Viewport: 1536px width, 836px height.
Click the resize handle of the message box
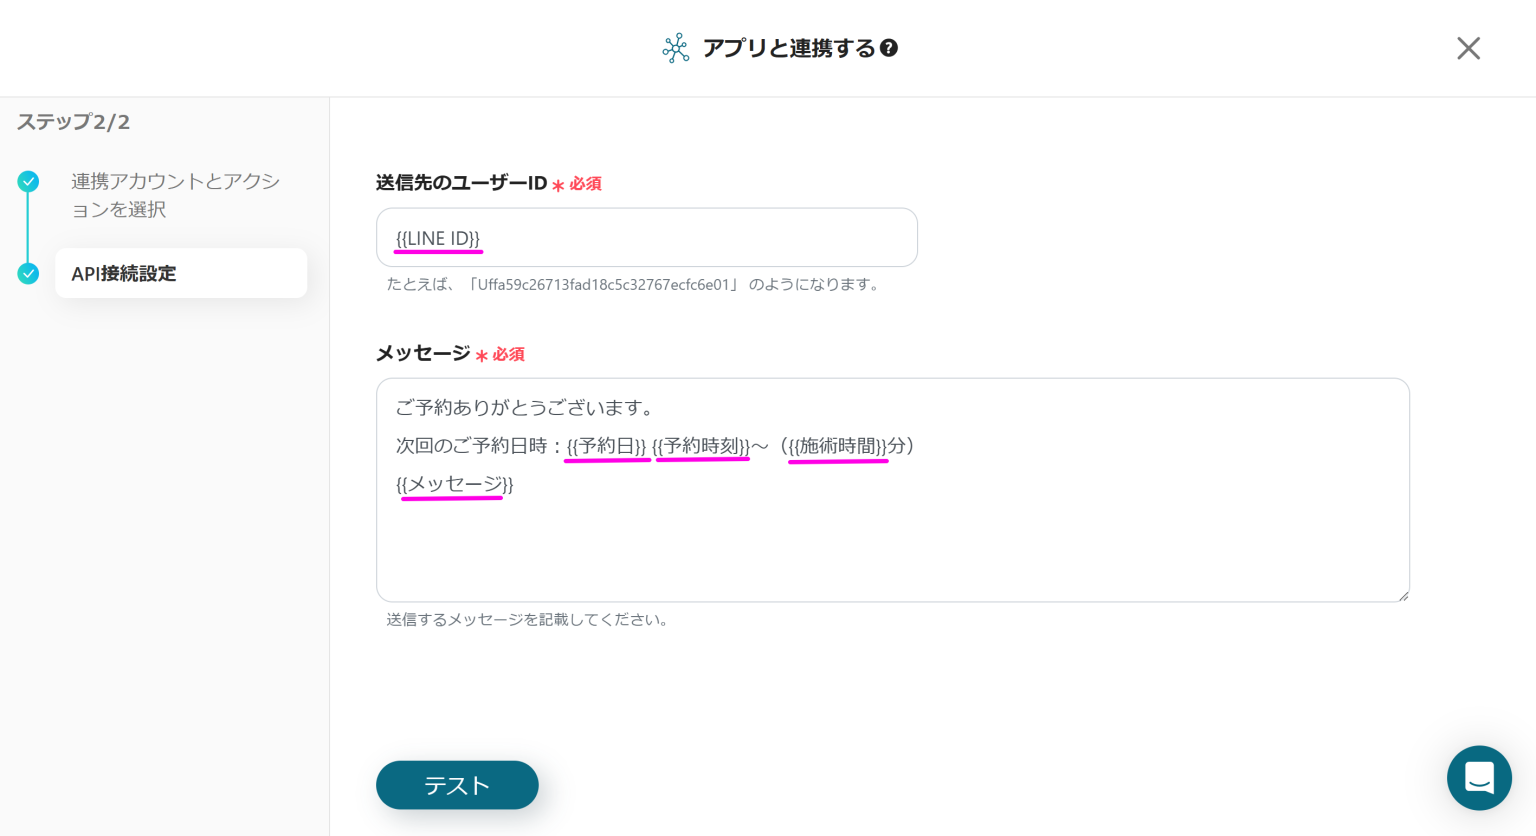pyautogui.click(x=1404, y=597)
